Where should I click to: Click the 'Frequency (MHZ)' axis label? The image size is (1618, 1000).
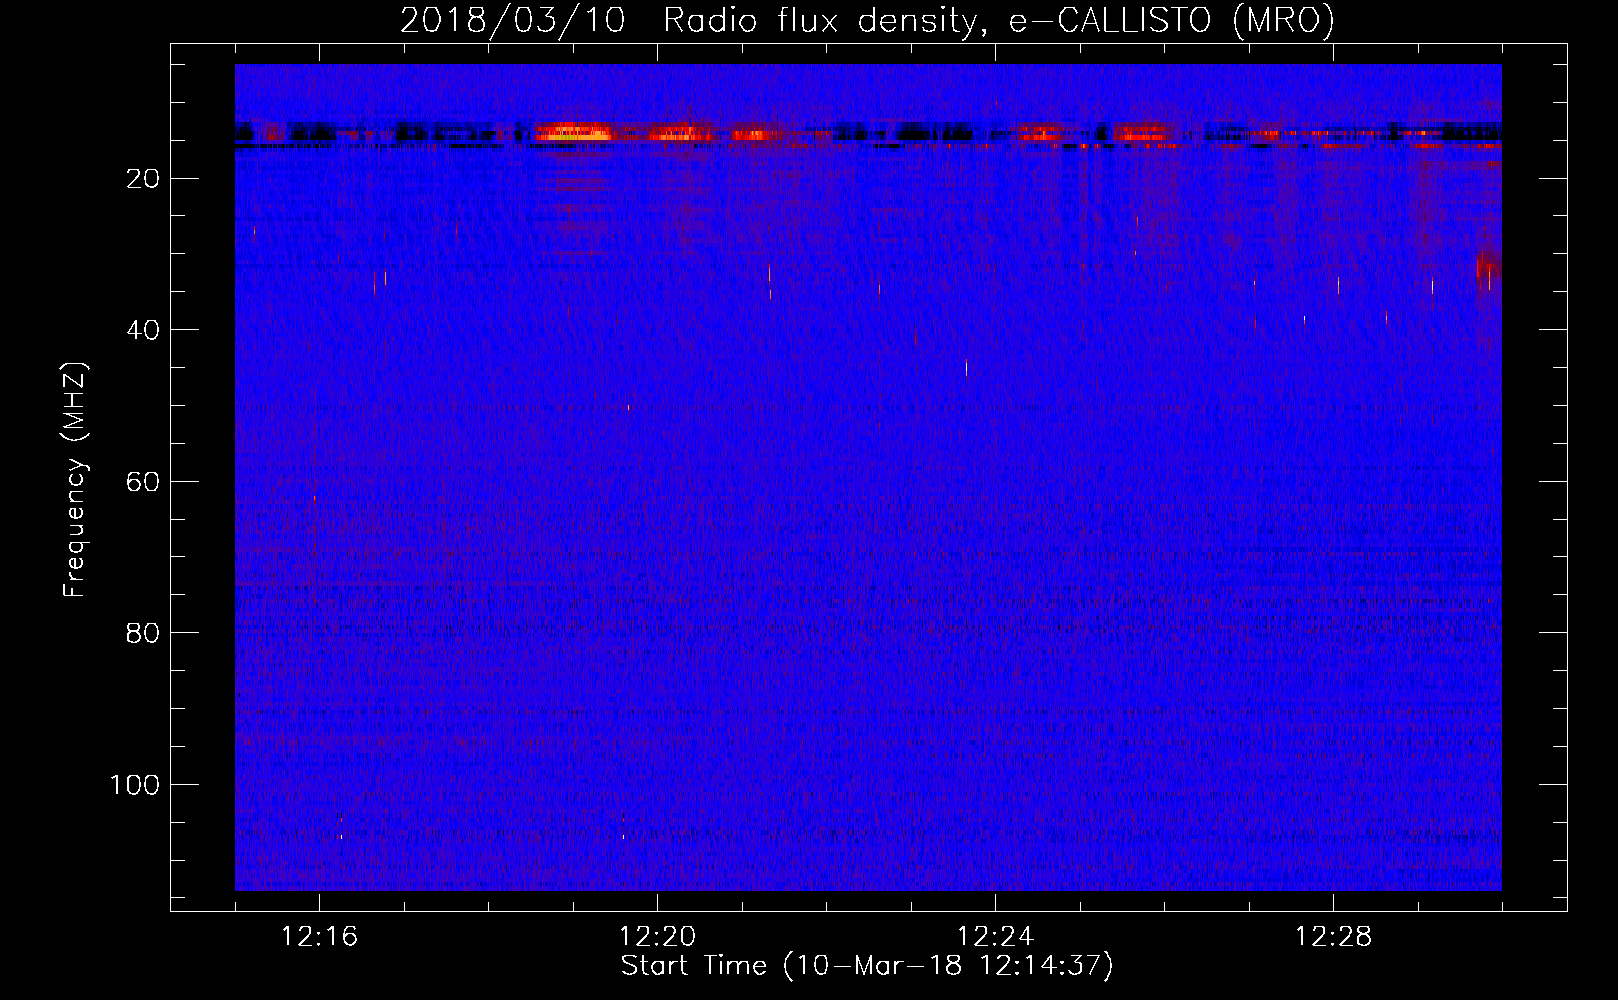[75, 480]
